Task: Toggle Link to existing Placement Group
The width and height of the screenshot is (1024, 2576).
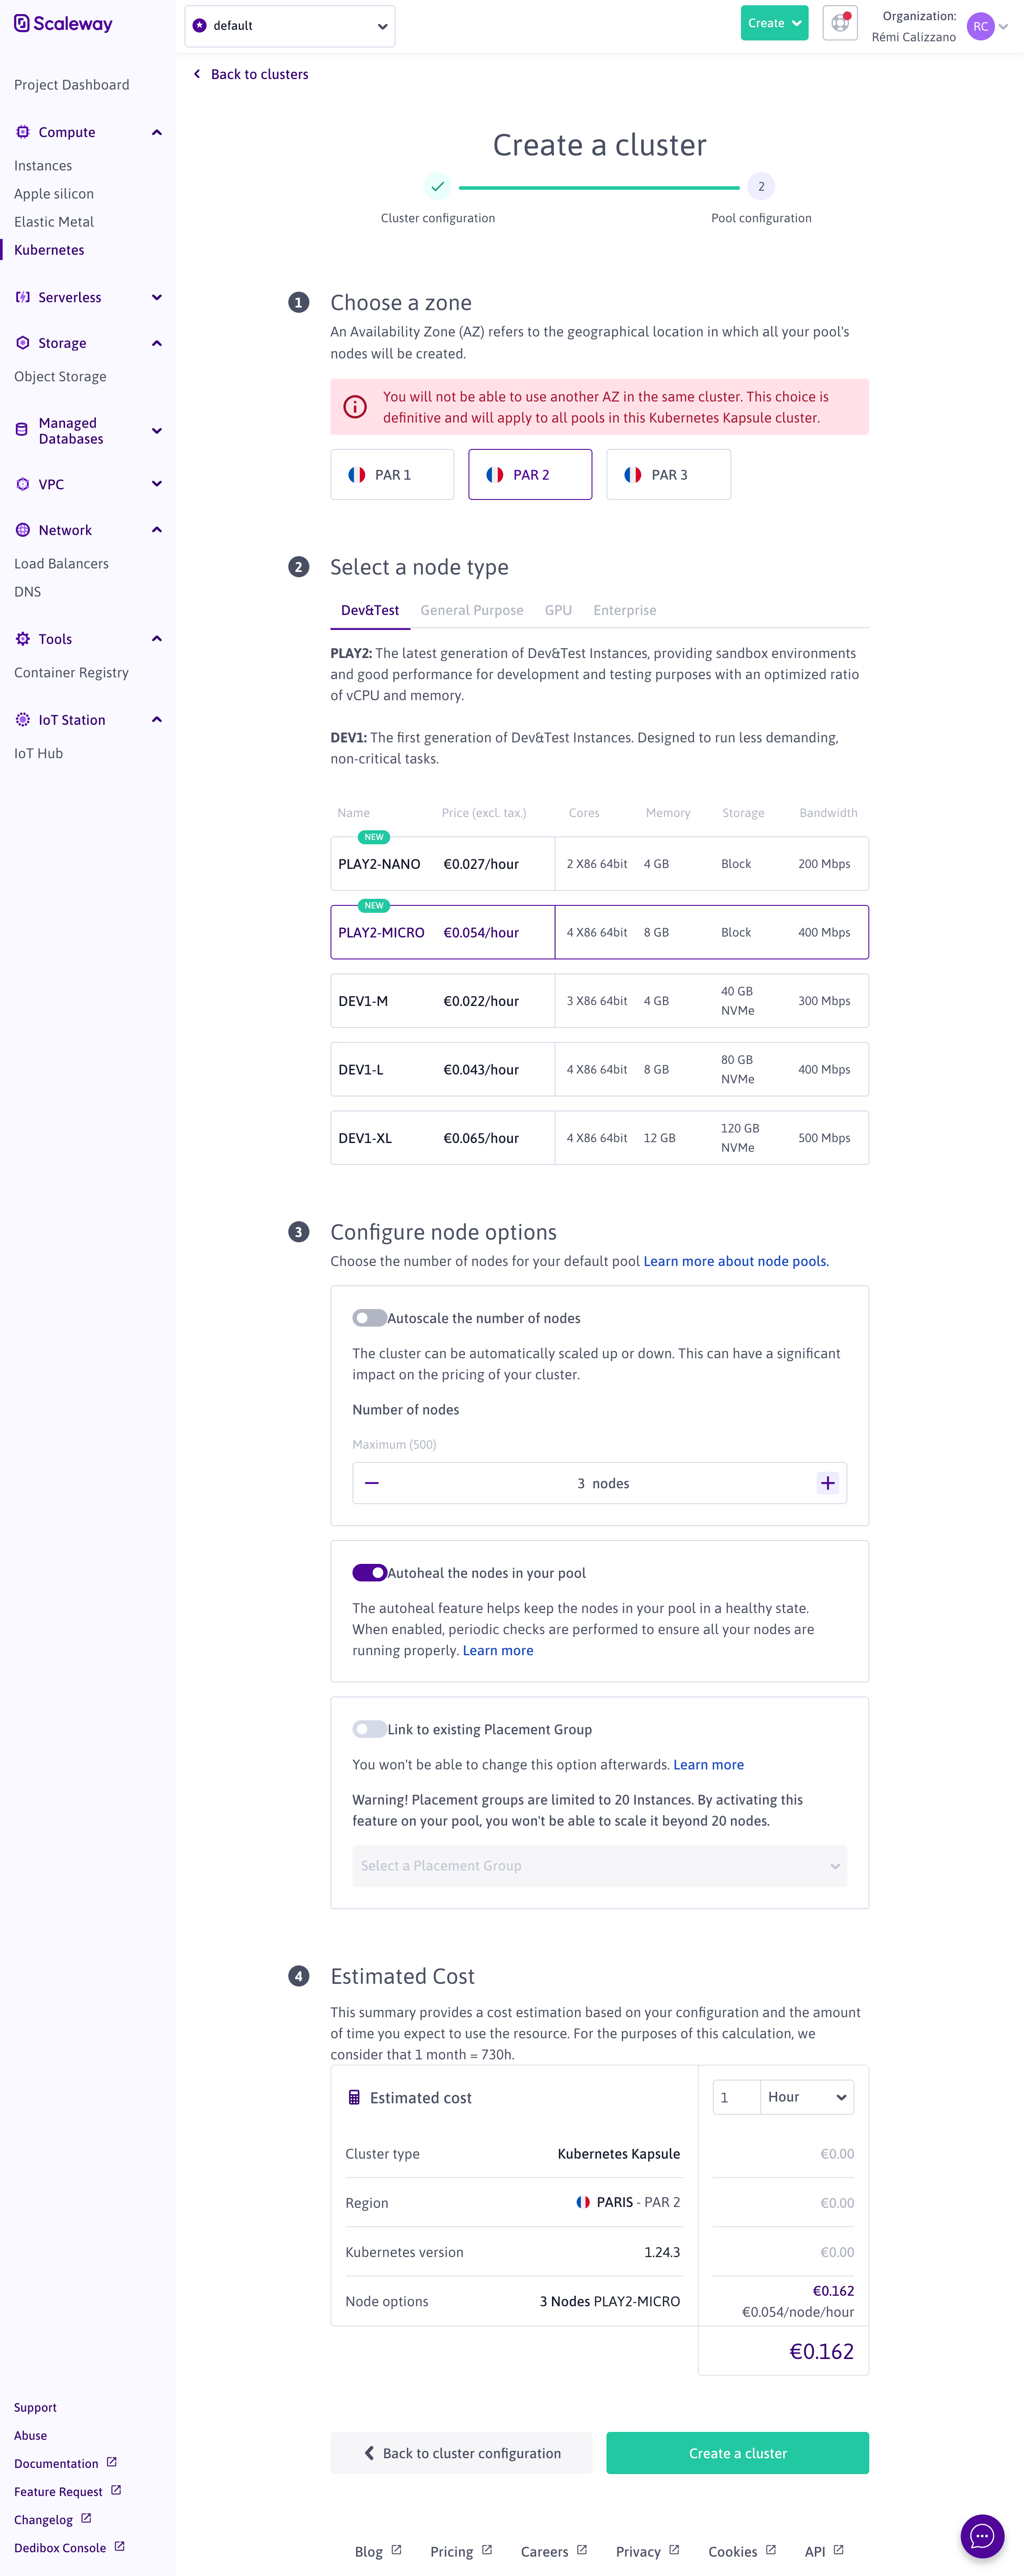Action: [x=369, y=1729]
